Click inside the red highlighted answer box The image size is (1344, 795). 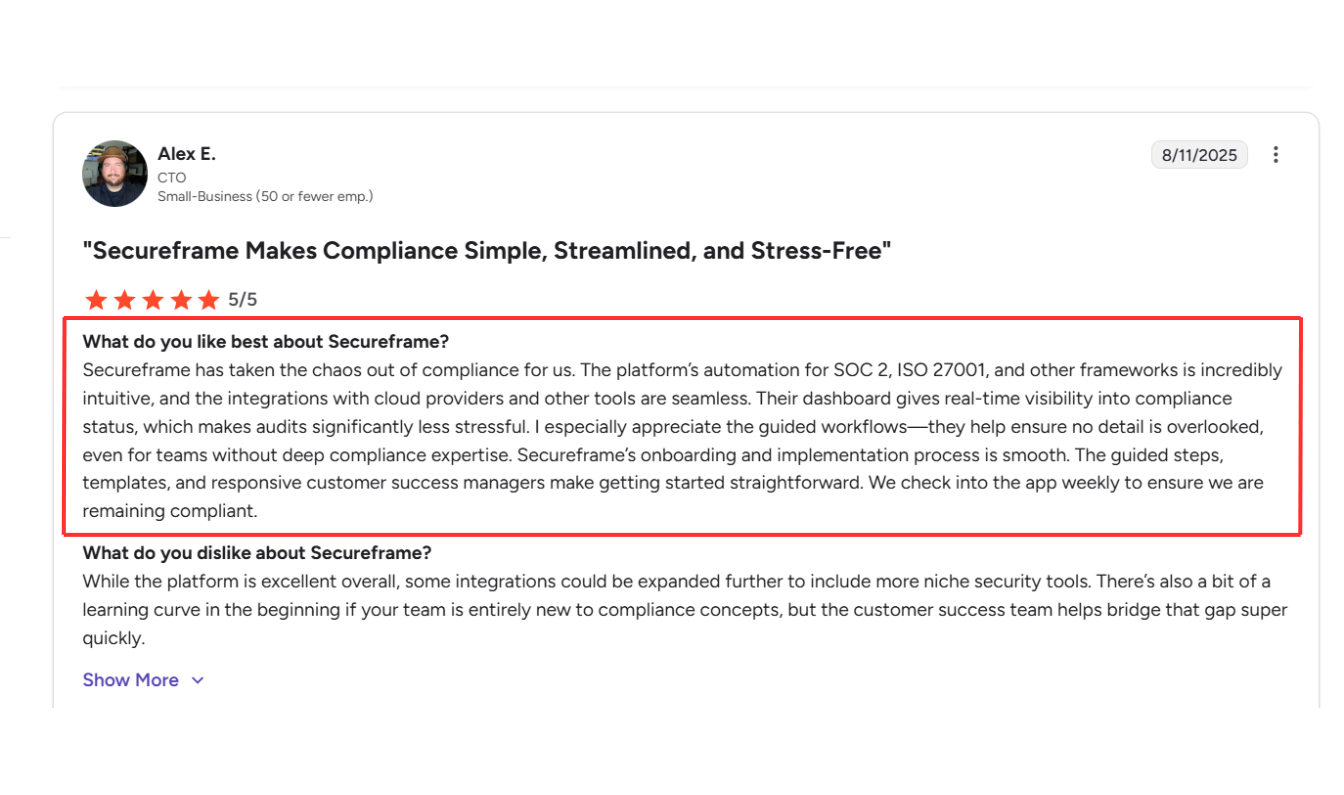683,426
